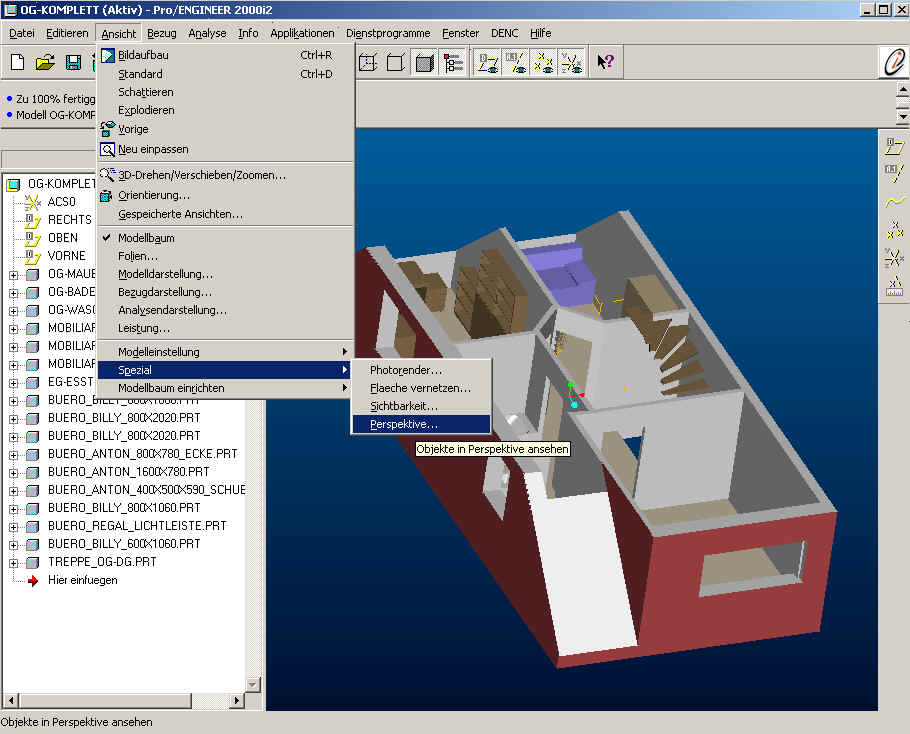
Task: Click the model tree scroll-down arrow
Action: coord(252,685)
